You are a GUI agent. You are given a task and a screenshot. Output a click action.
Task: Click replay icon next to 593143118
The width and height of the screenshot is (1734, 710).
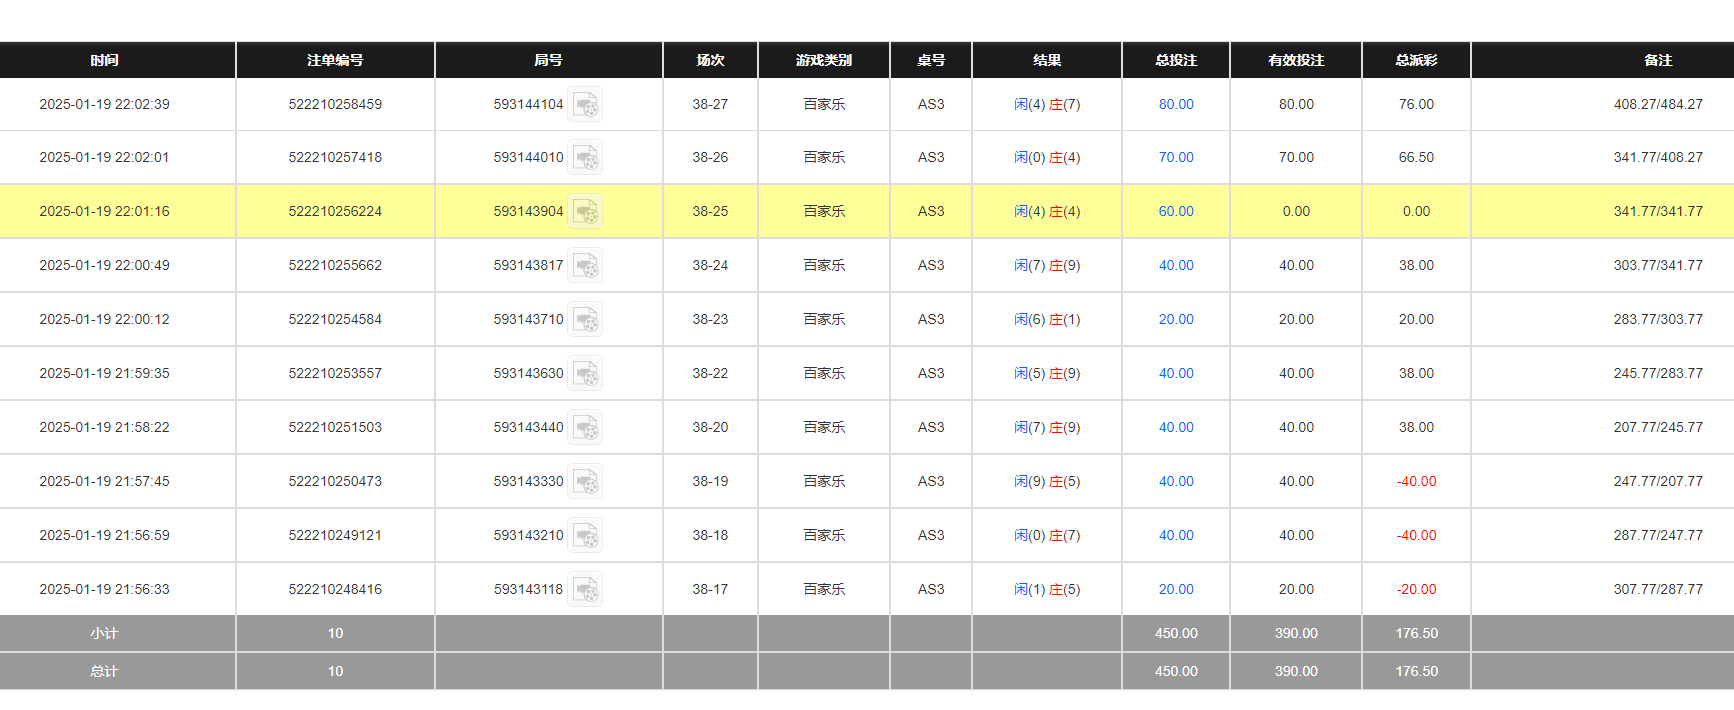click(x=585, y=590)
